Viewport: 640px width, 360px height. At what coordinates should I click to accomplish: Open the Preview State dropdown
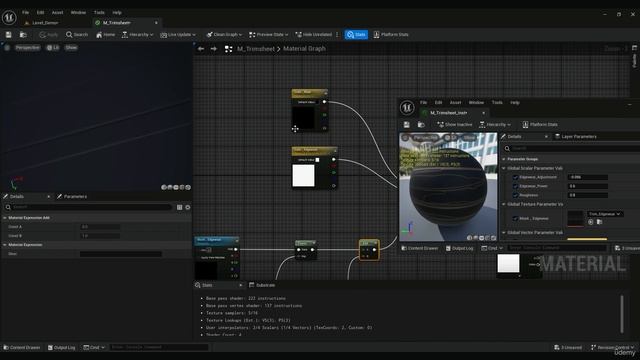pyautogui.click(x=269, y=35)
